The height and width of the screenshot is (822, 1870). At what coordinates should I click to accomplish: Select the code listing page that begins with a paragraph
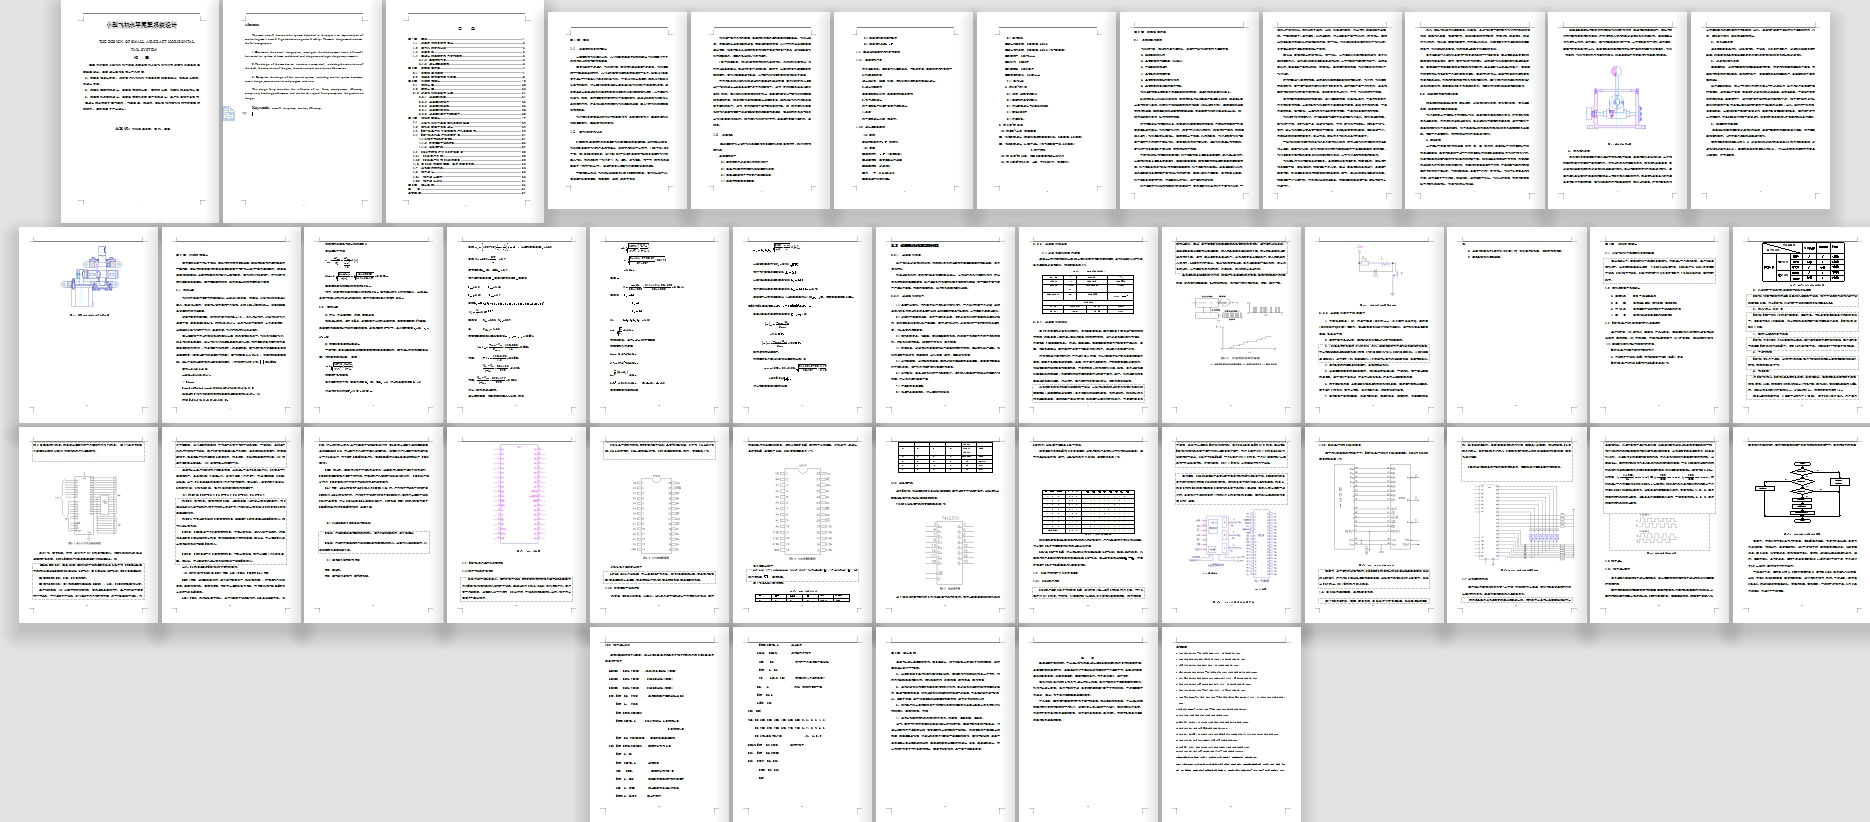[659, 725]
